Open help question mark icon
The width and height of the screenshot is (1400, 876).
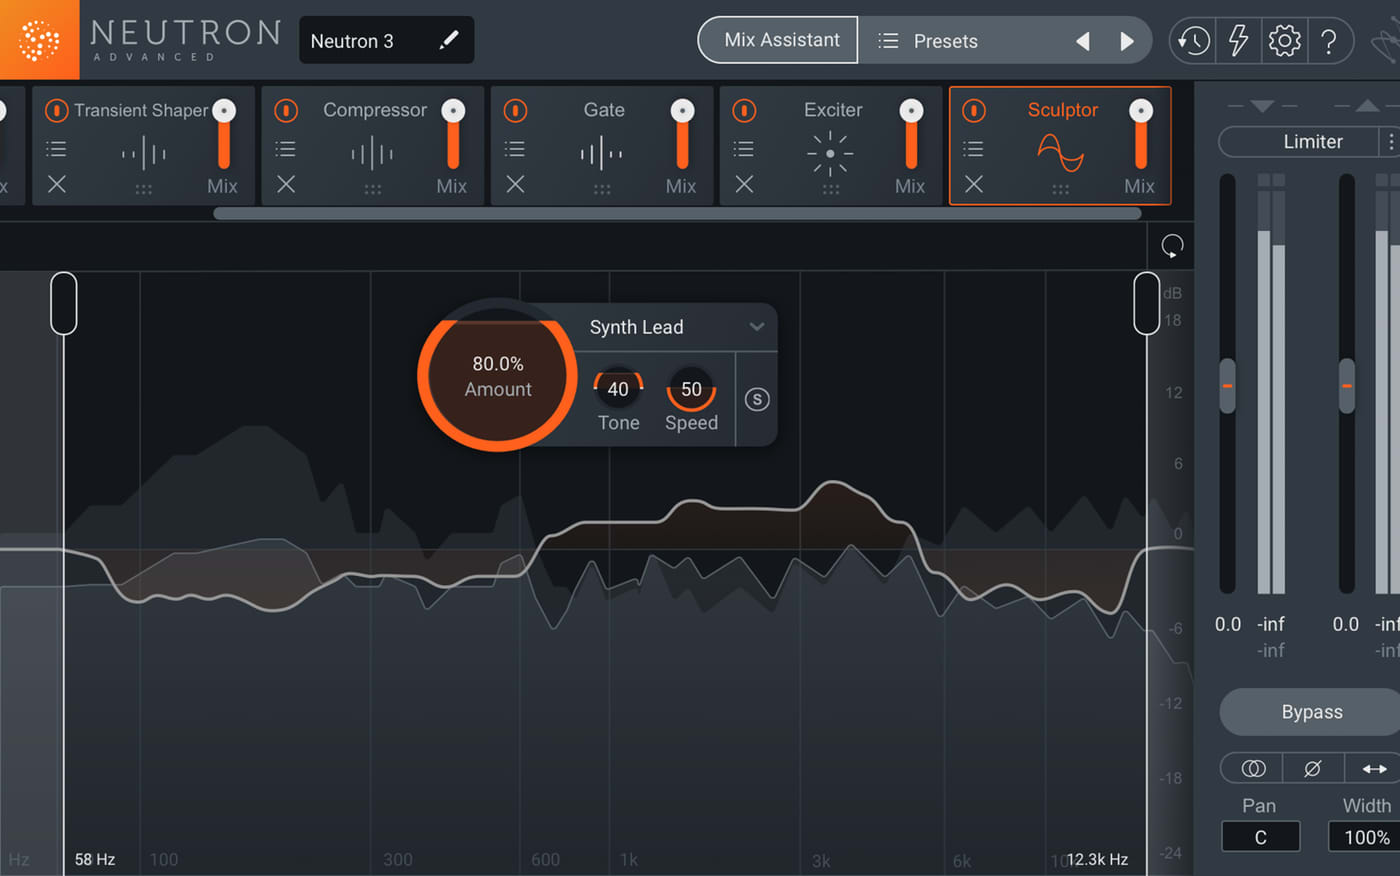point(1329,41)
